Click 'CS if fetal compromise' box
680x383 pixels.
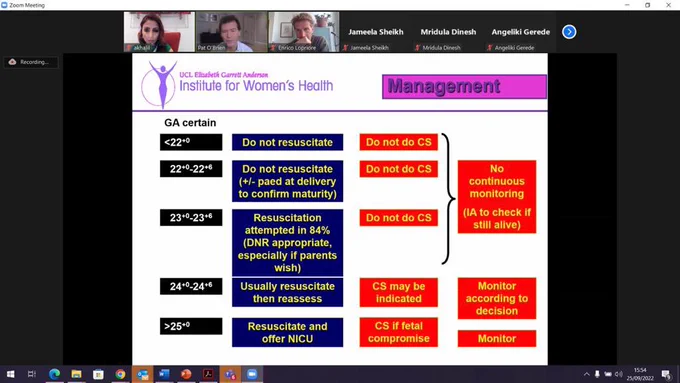[399, 332]
